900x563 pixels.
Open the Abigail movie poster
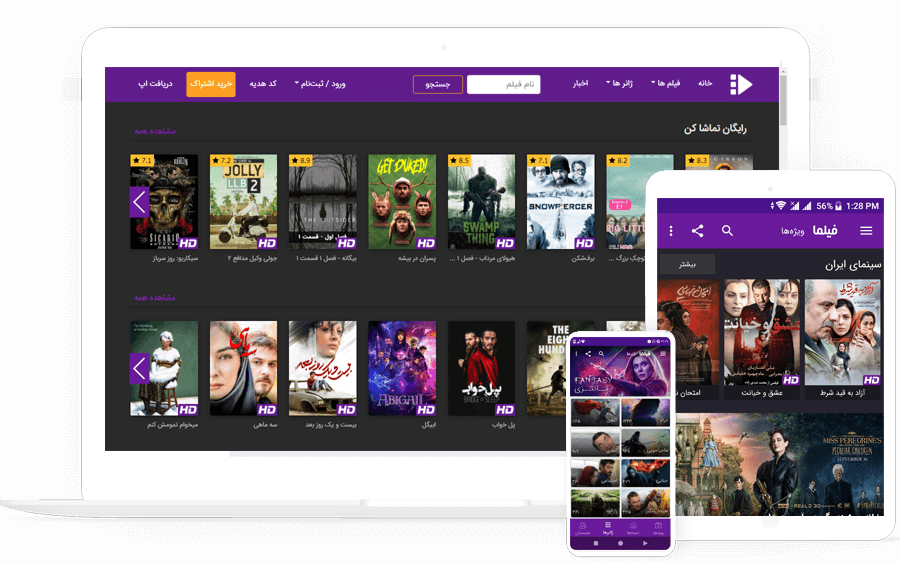click(402, 368)
